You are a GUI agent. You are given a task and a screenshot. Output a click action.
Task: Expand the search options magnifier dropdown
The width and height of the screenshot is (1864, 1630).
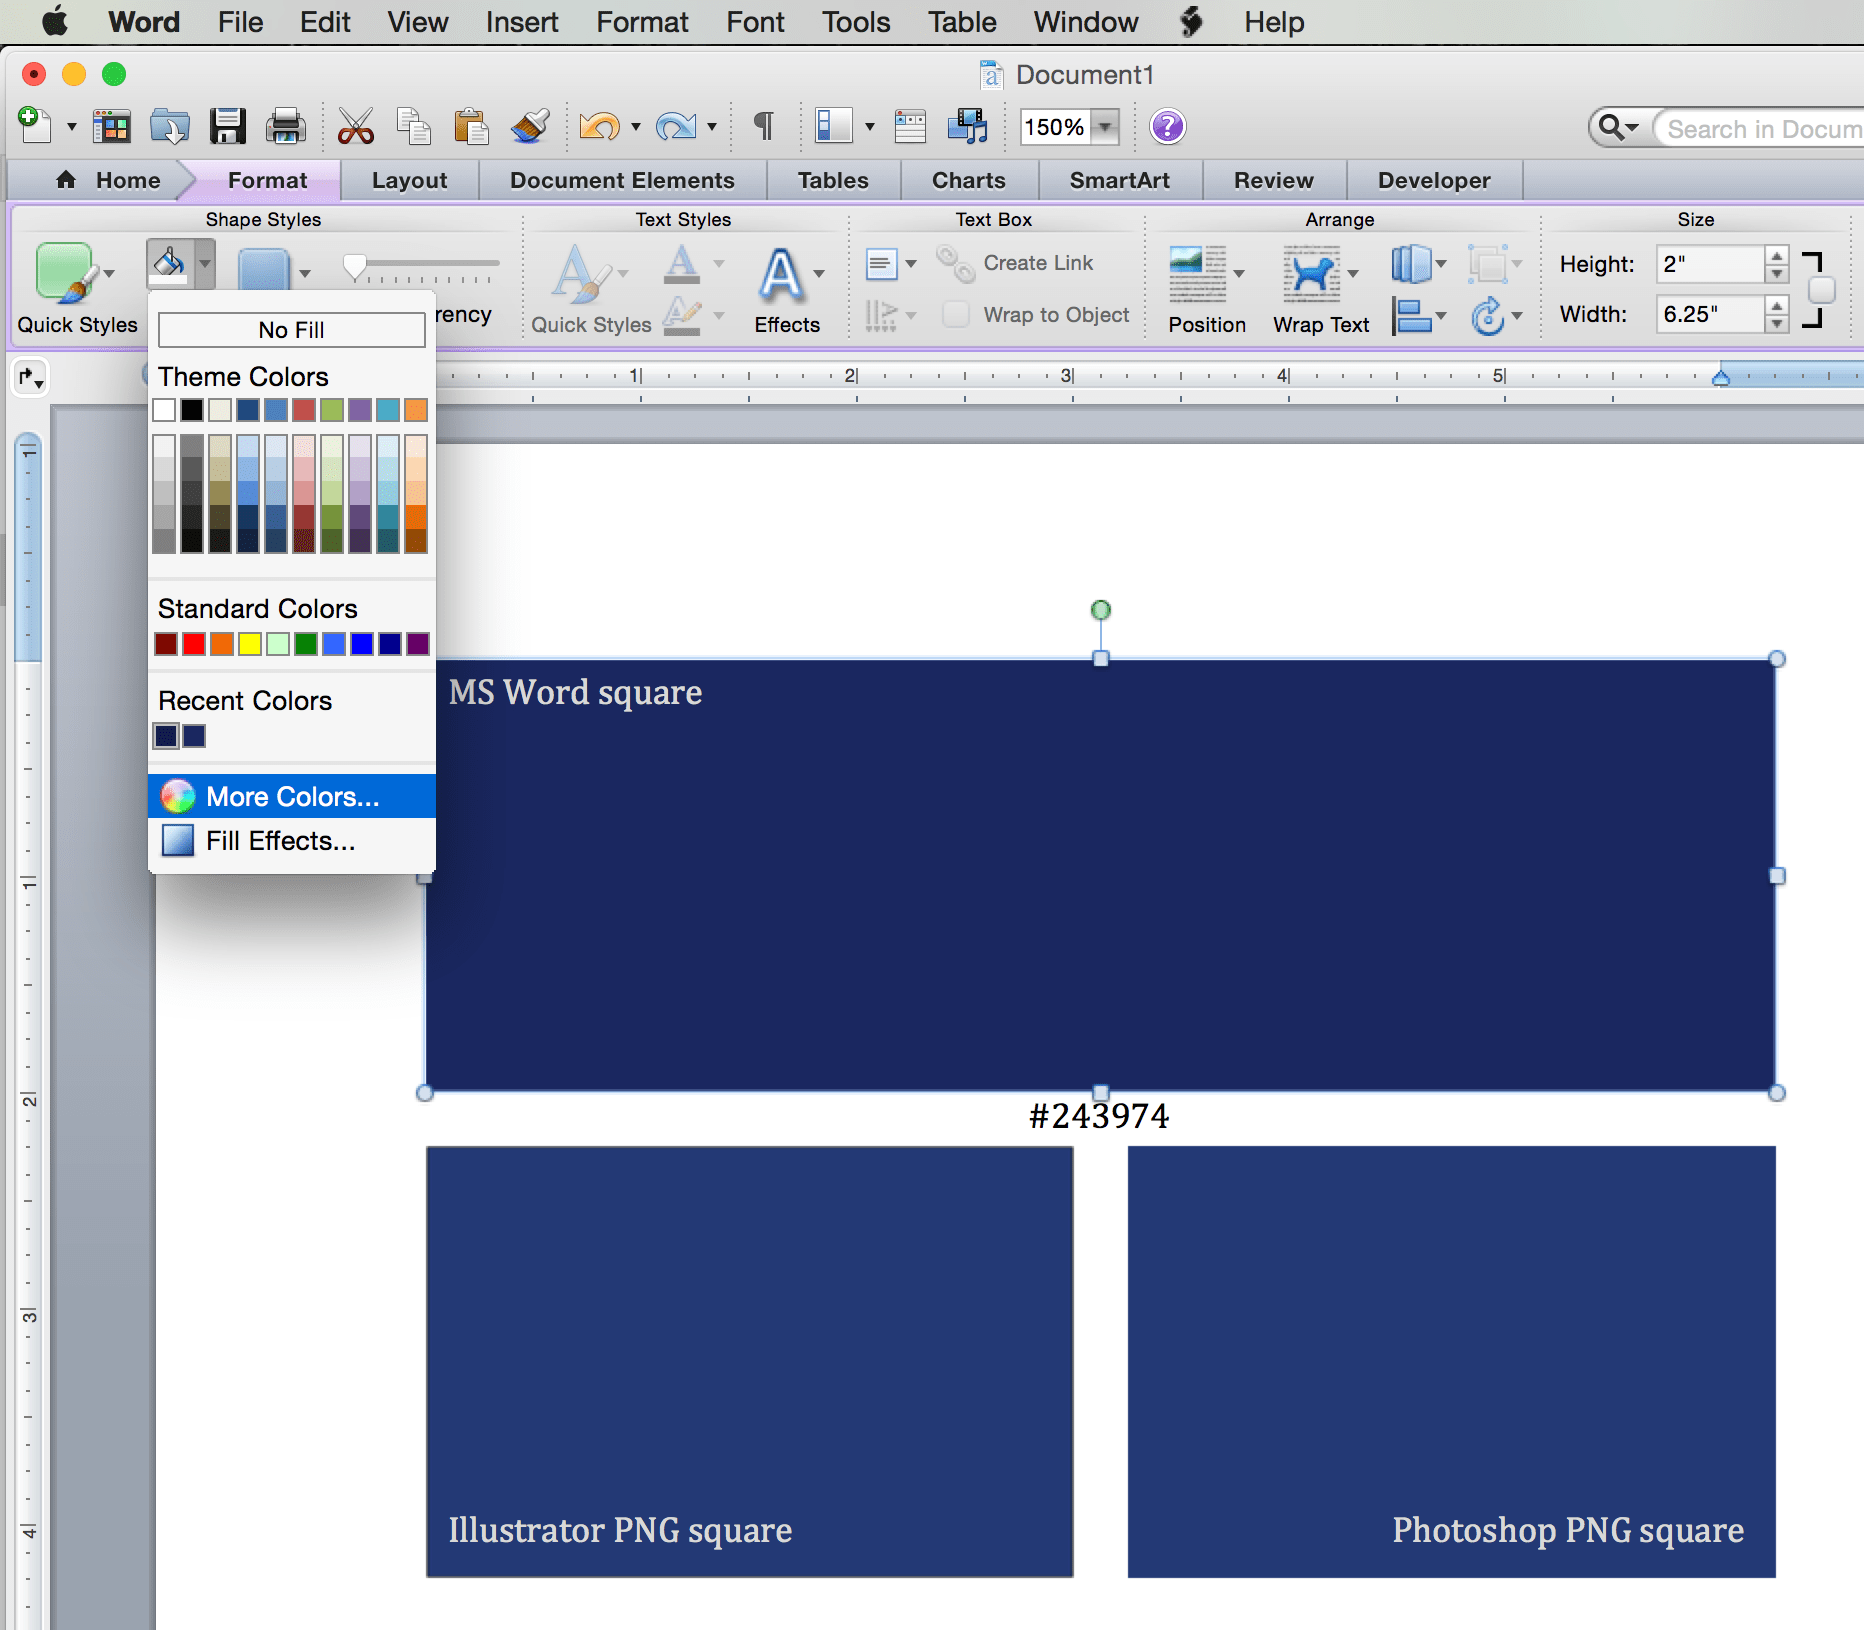tap(1618, 127)
